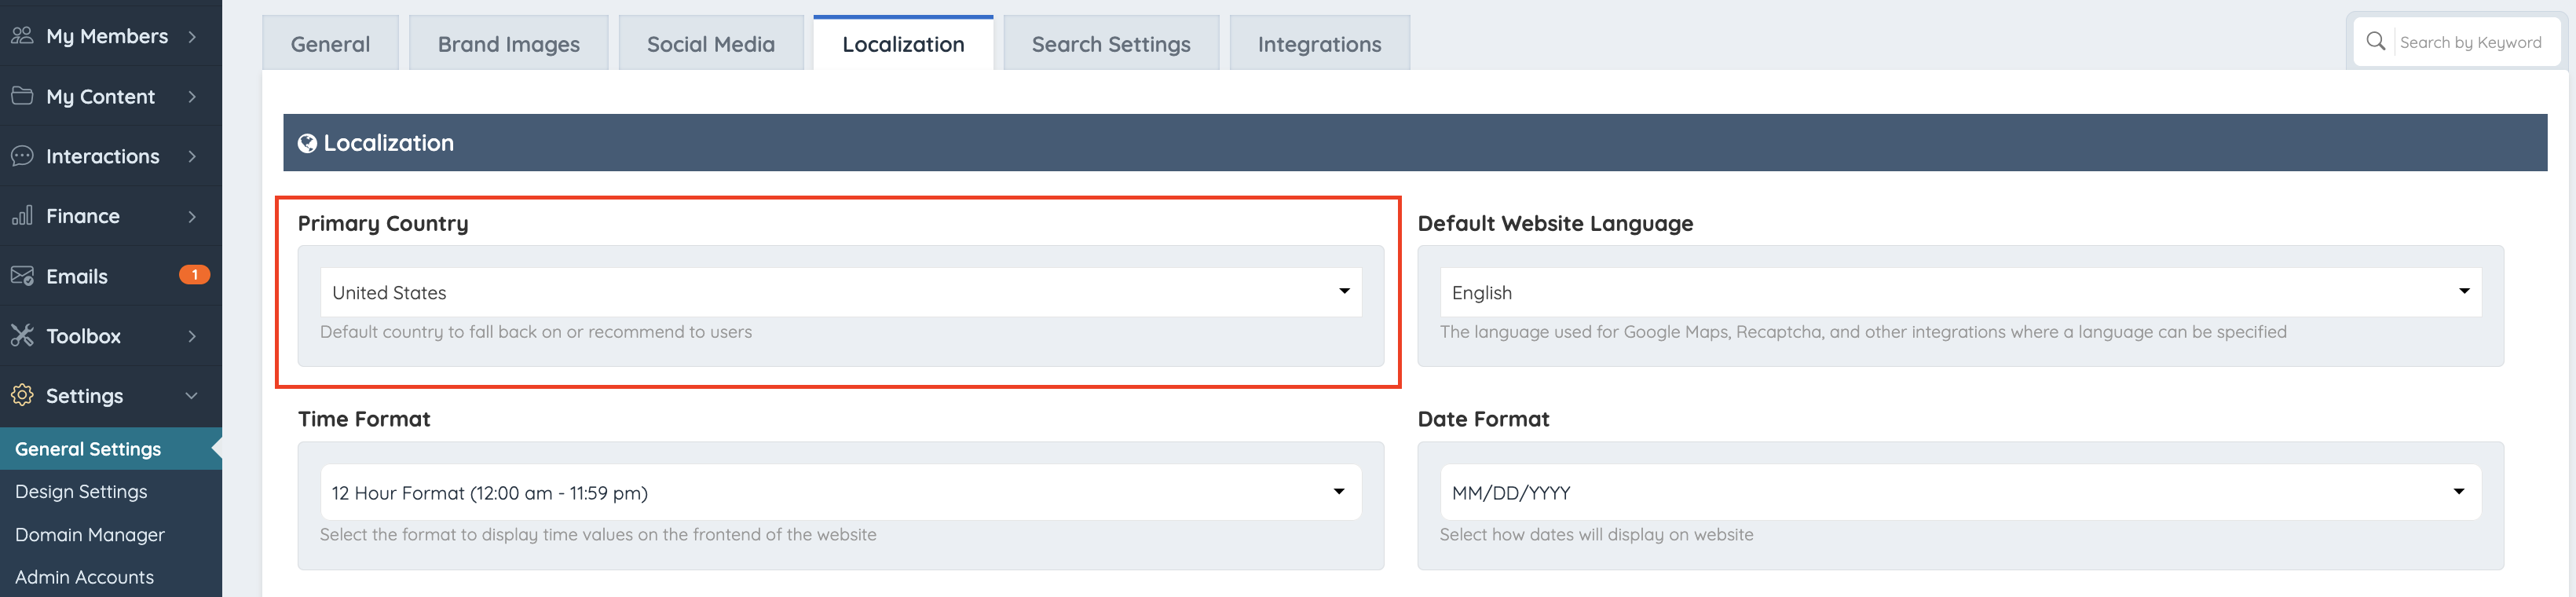Expand the Toolbox submenu chevron
2576x597 pixels.
point(192,336)
